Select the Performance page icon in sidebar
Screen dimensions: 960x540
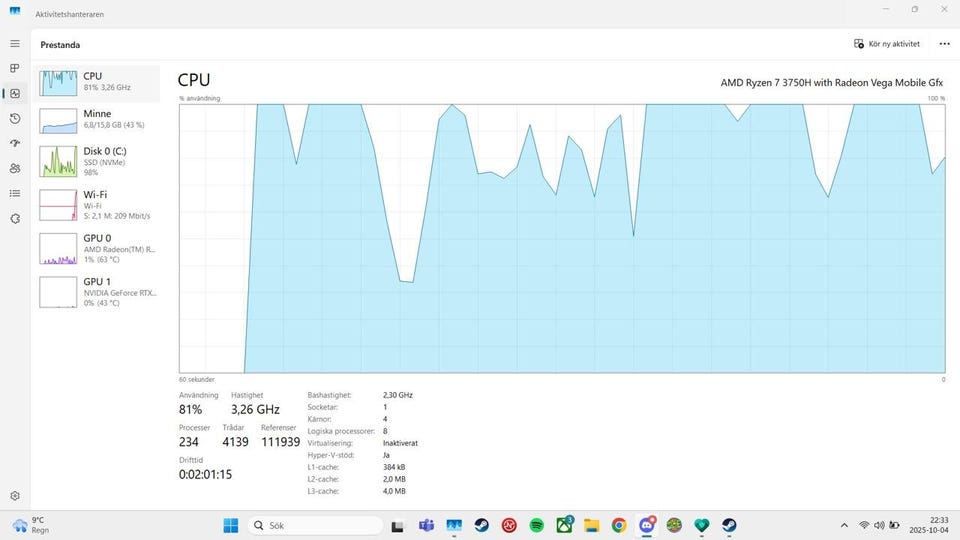pyautogui.click(x=15, y=94)
